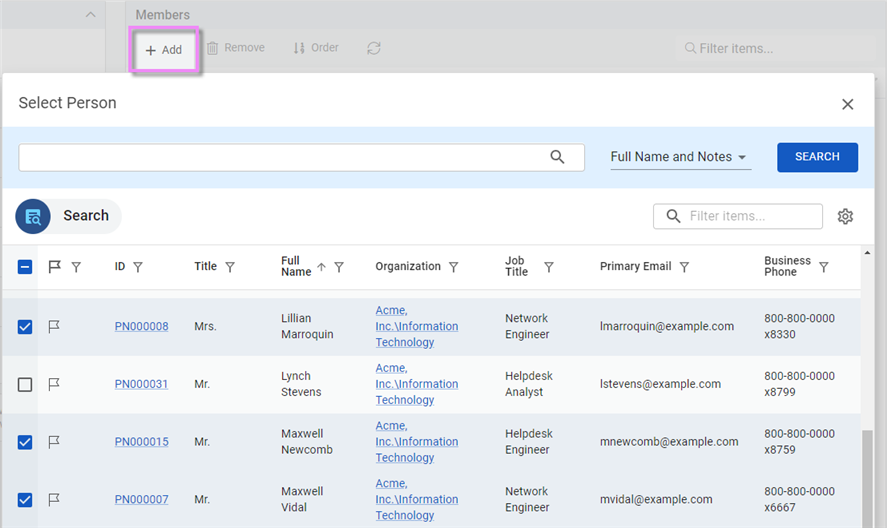Viewport: 887px width, 528px height.
Task: Click the grid Filter items field
Action: click(738, 216)
